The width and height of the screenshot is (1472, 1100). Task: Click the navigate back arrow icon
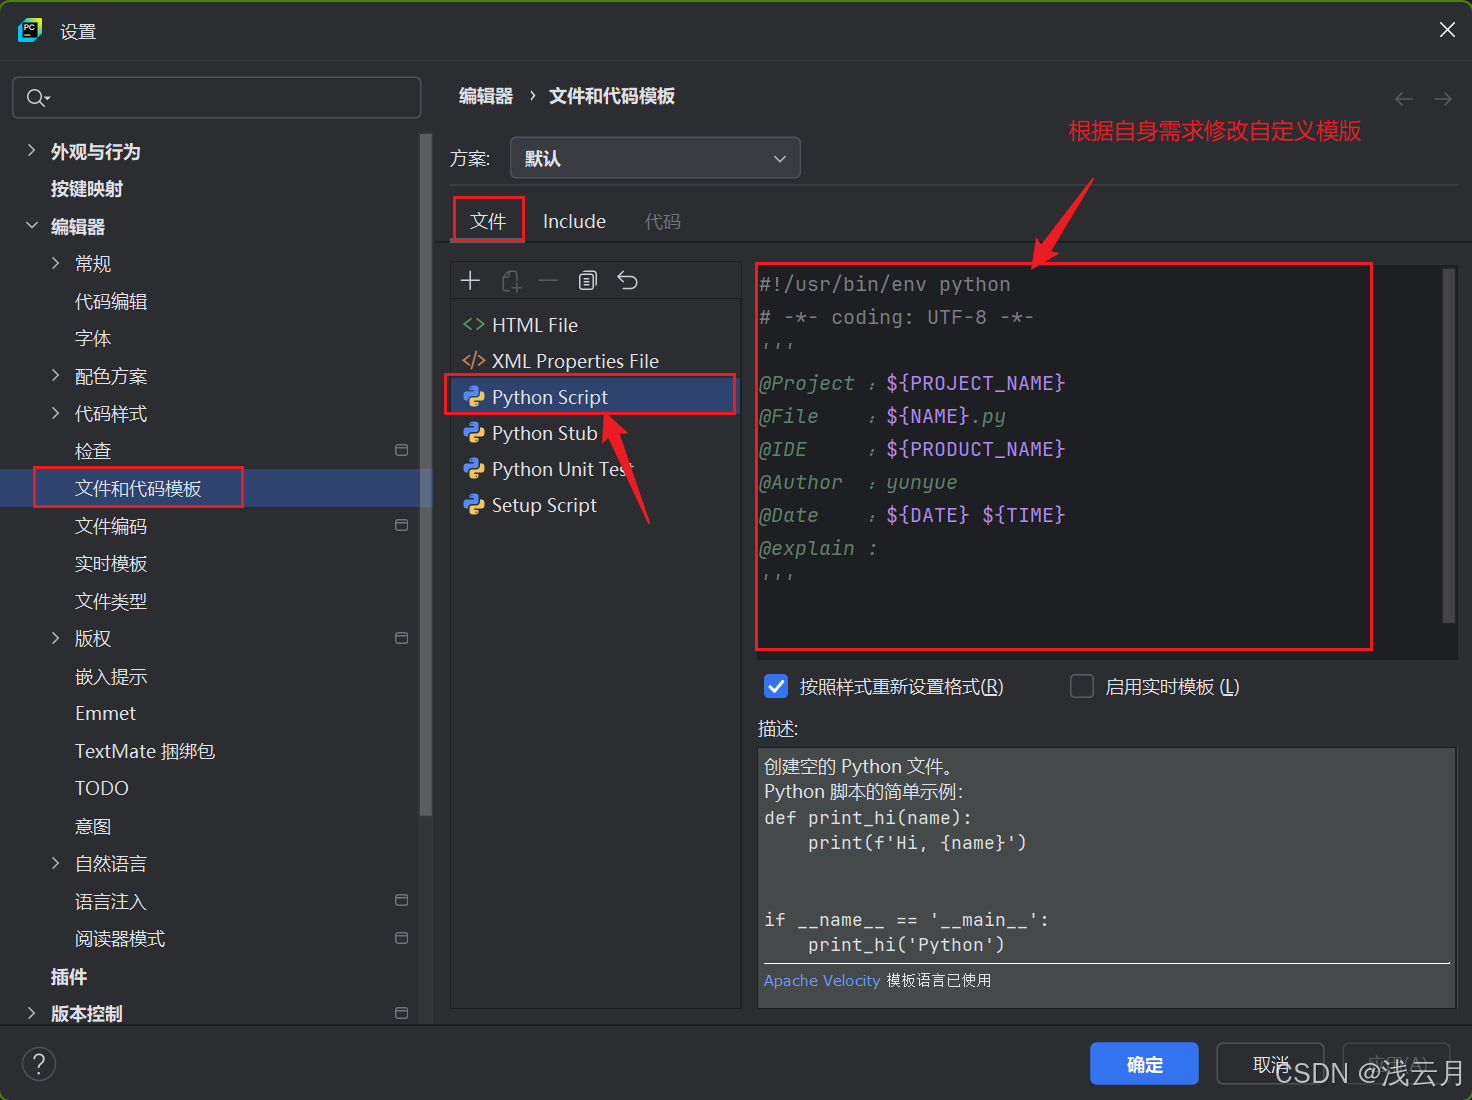[x=1404, y=99]
